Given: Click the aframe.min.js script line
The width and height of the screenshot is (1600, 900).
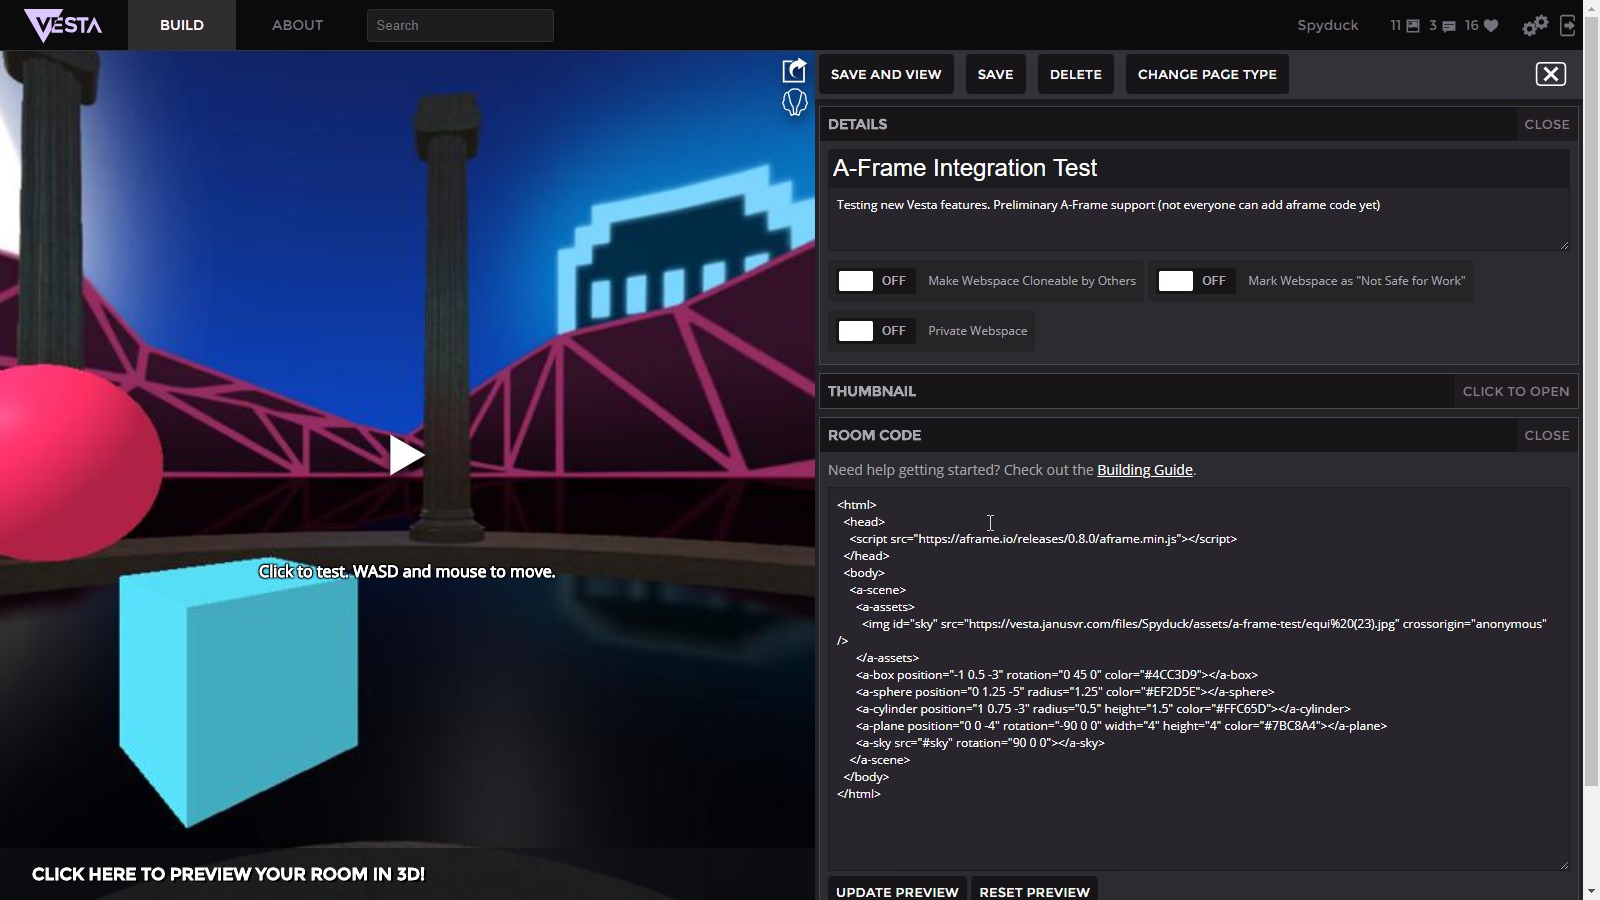Looking at the screenshot, I should [1043, 539].
